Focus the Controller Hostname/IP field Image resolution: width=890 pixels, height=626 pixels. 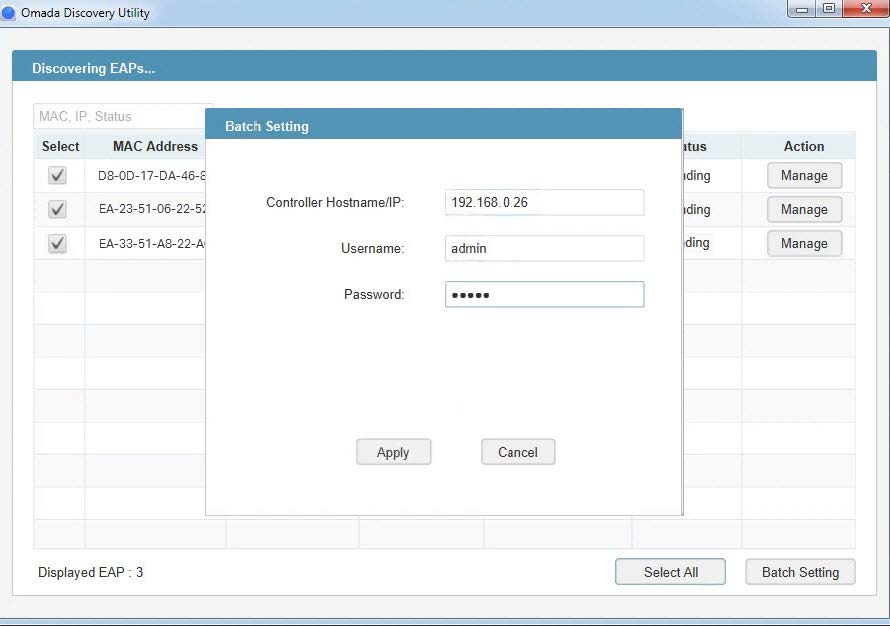click(544, 202)
